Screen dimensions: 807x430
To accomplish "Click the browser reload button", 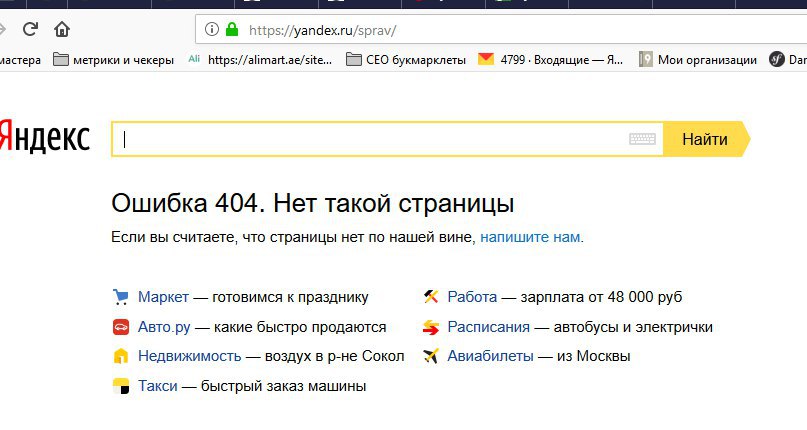I will pos(30,29).
